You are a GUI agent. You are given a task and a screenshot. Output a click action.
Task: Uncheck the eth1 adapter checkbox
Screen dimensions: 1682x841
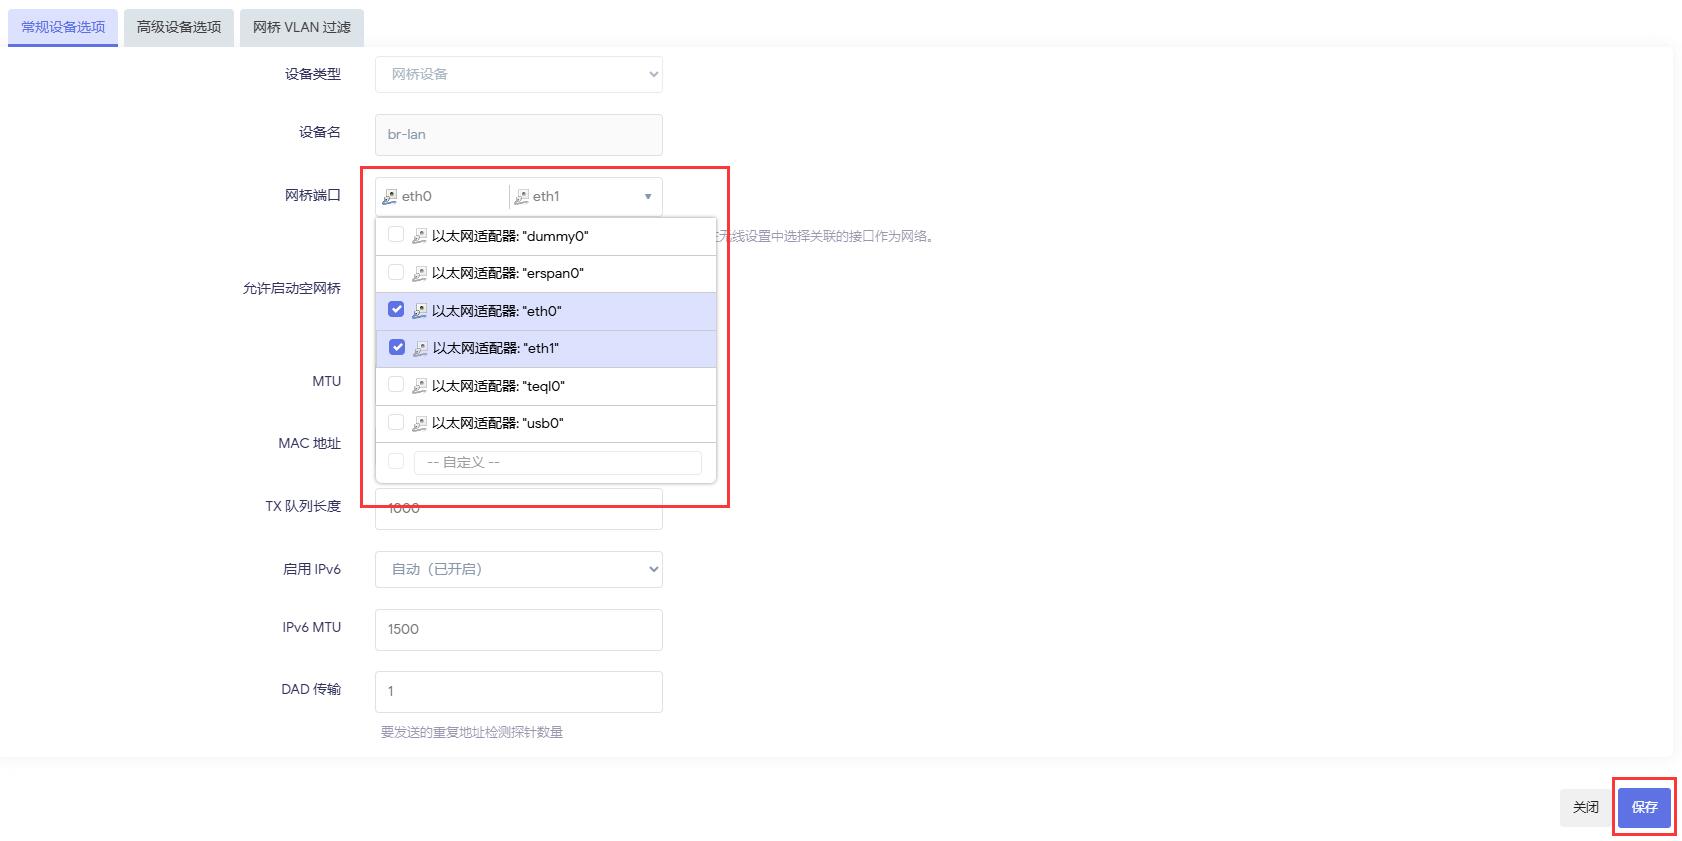[397, 347]
